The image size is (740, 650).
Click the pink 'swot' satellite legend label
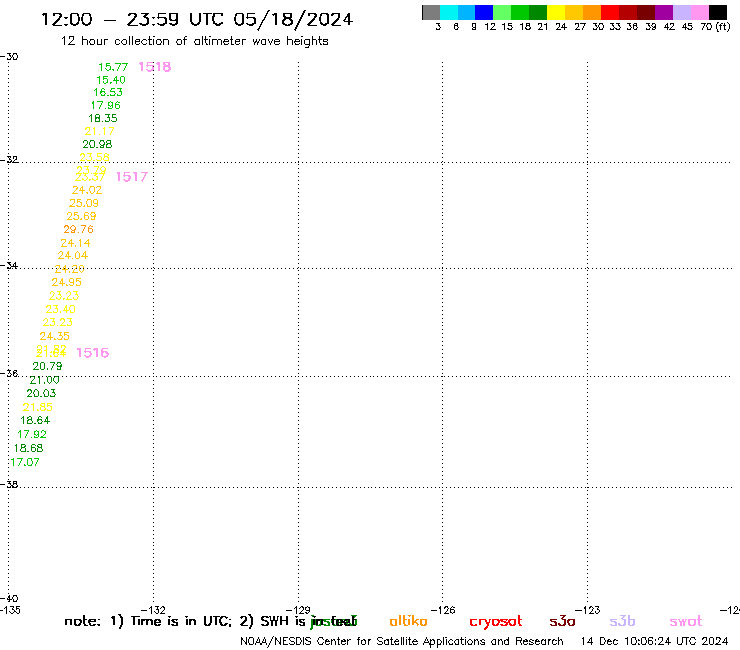[x=686, y=621]
